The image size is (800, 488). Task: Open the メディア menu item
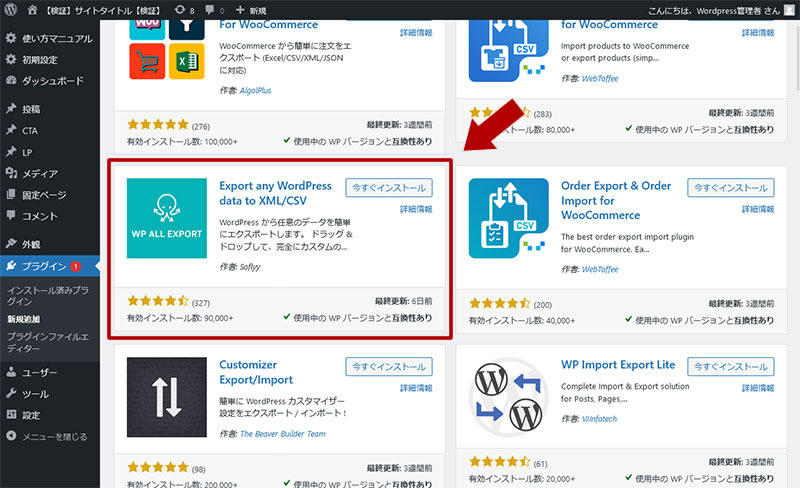point(40,174)
